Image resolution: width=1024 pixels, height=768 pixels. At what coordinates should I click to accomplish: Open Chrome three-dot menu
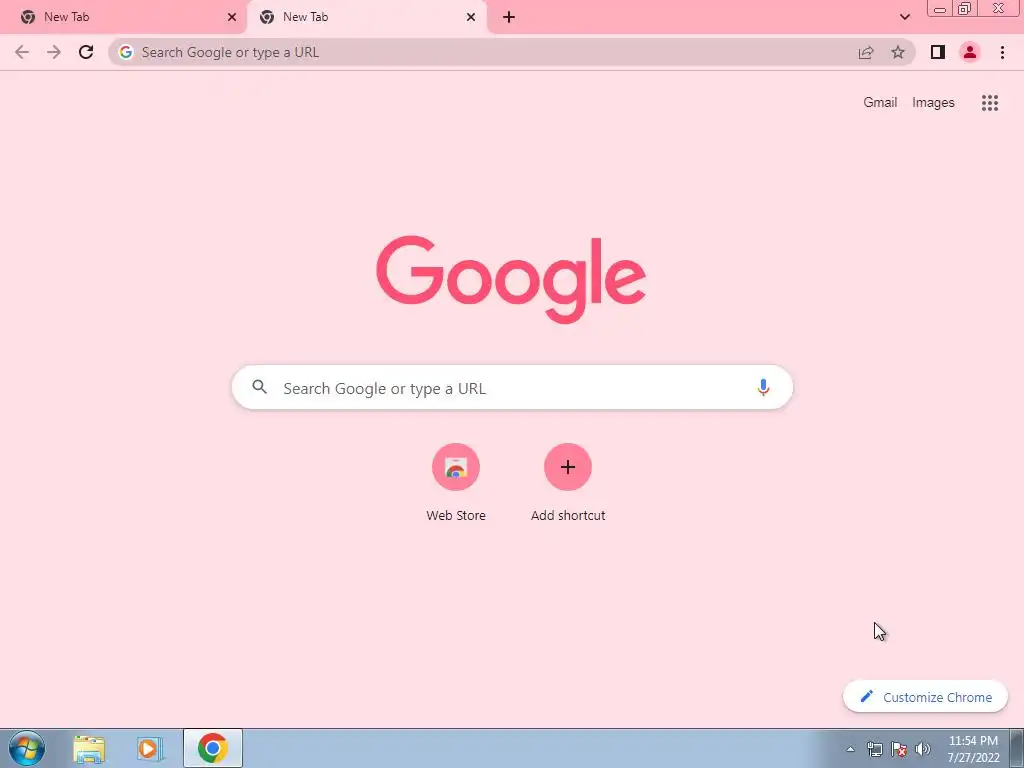tap(1002, 52)
